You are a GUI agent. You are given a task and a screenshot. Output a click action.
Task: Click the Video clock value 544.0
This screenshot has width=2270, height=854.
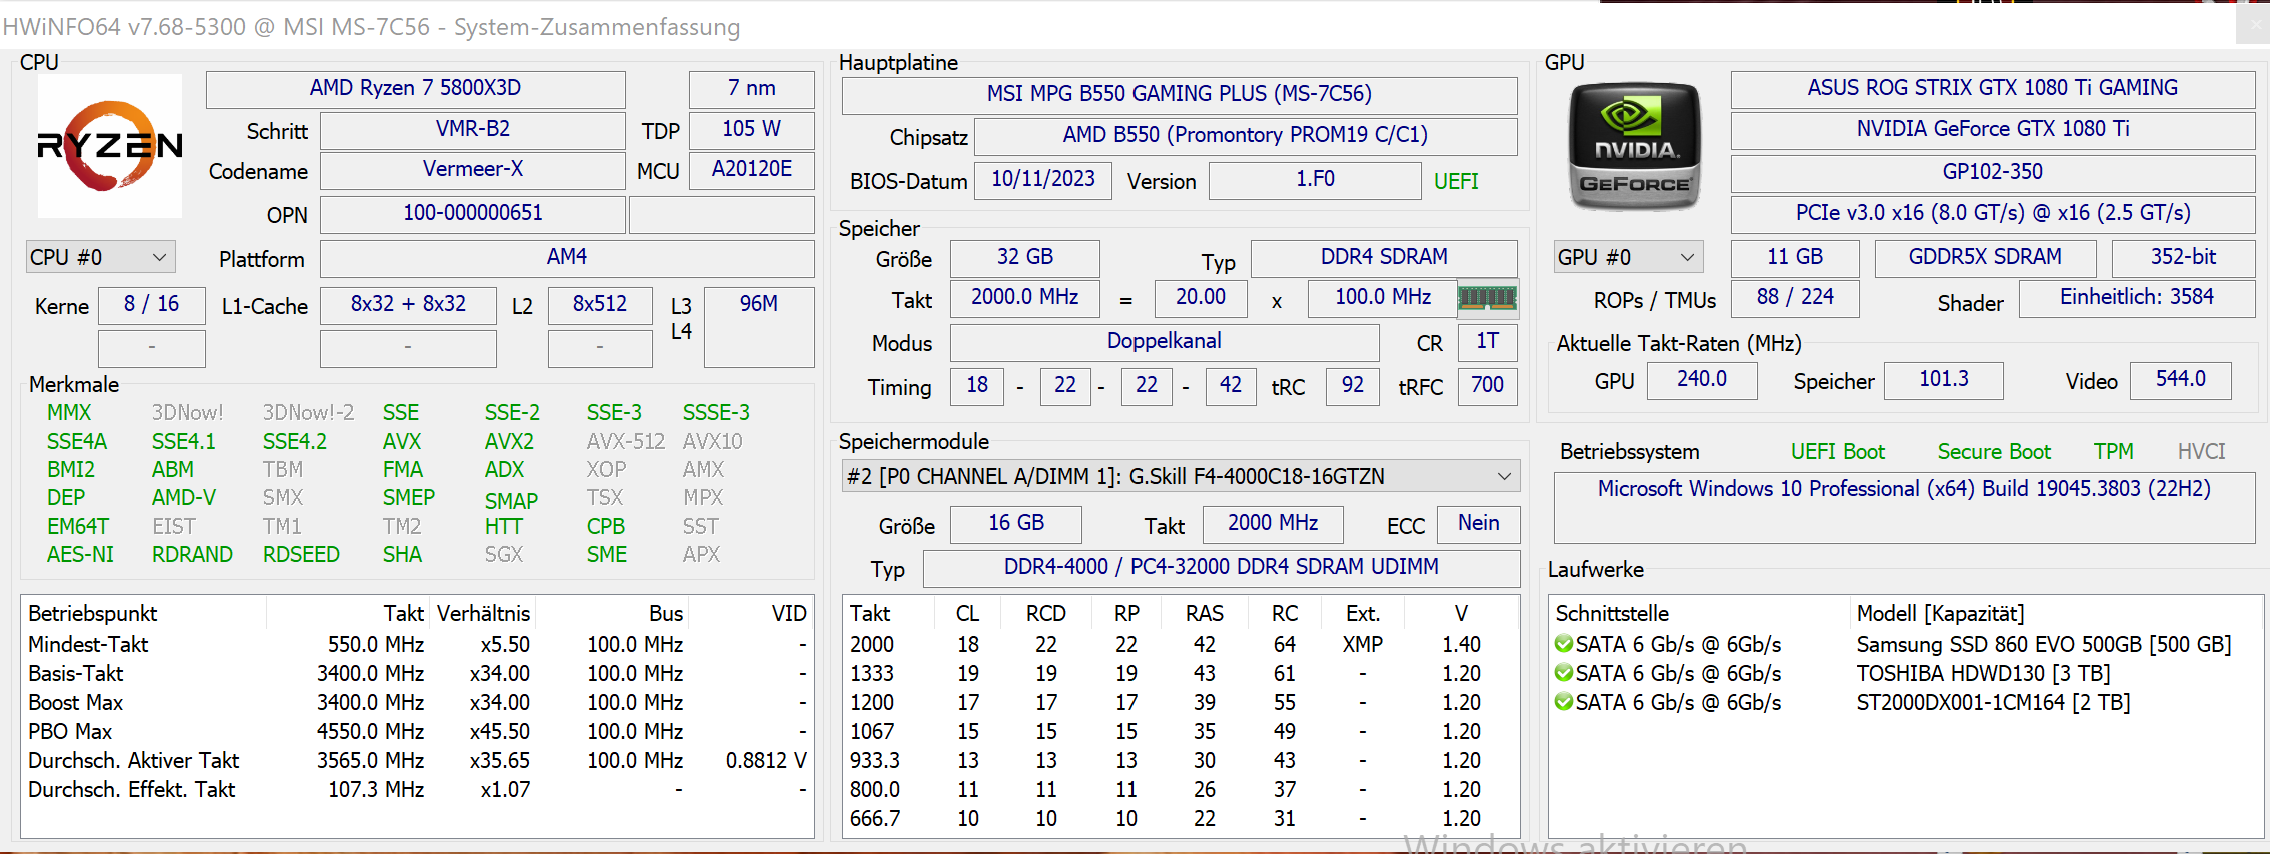point(2180,379)
